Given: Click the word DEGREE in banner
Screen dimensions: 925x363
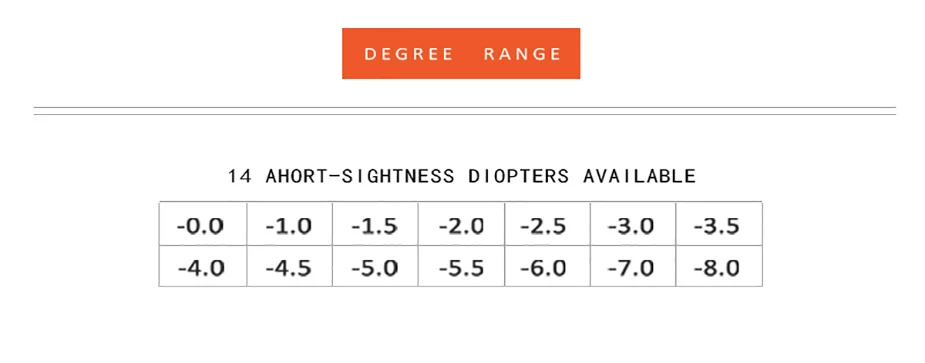Looking at the screenshot, I should tap(409, 54).
